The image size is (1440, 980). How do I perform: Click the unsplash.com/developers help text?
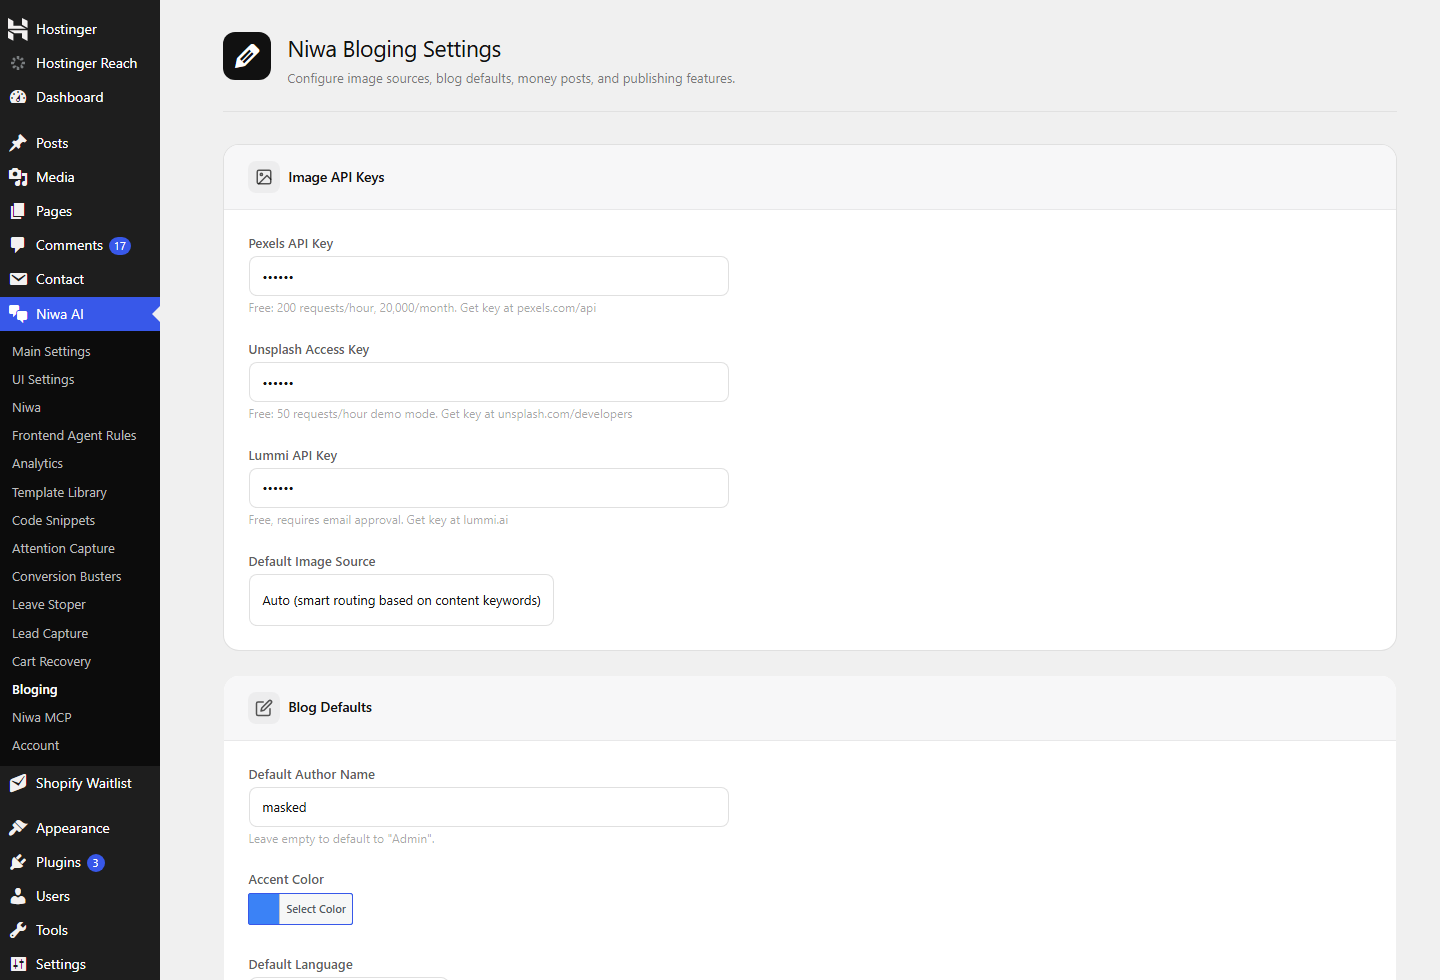440,414
